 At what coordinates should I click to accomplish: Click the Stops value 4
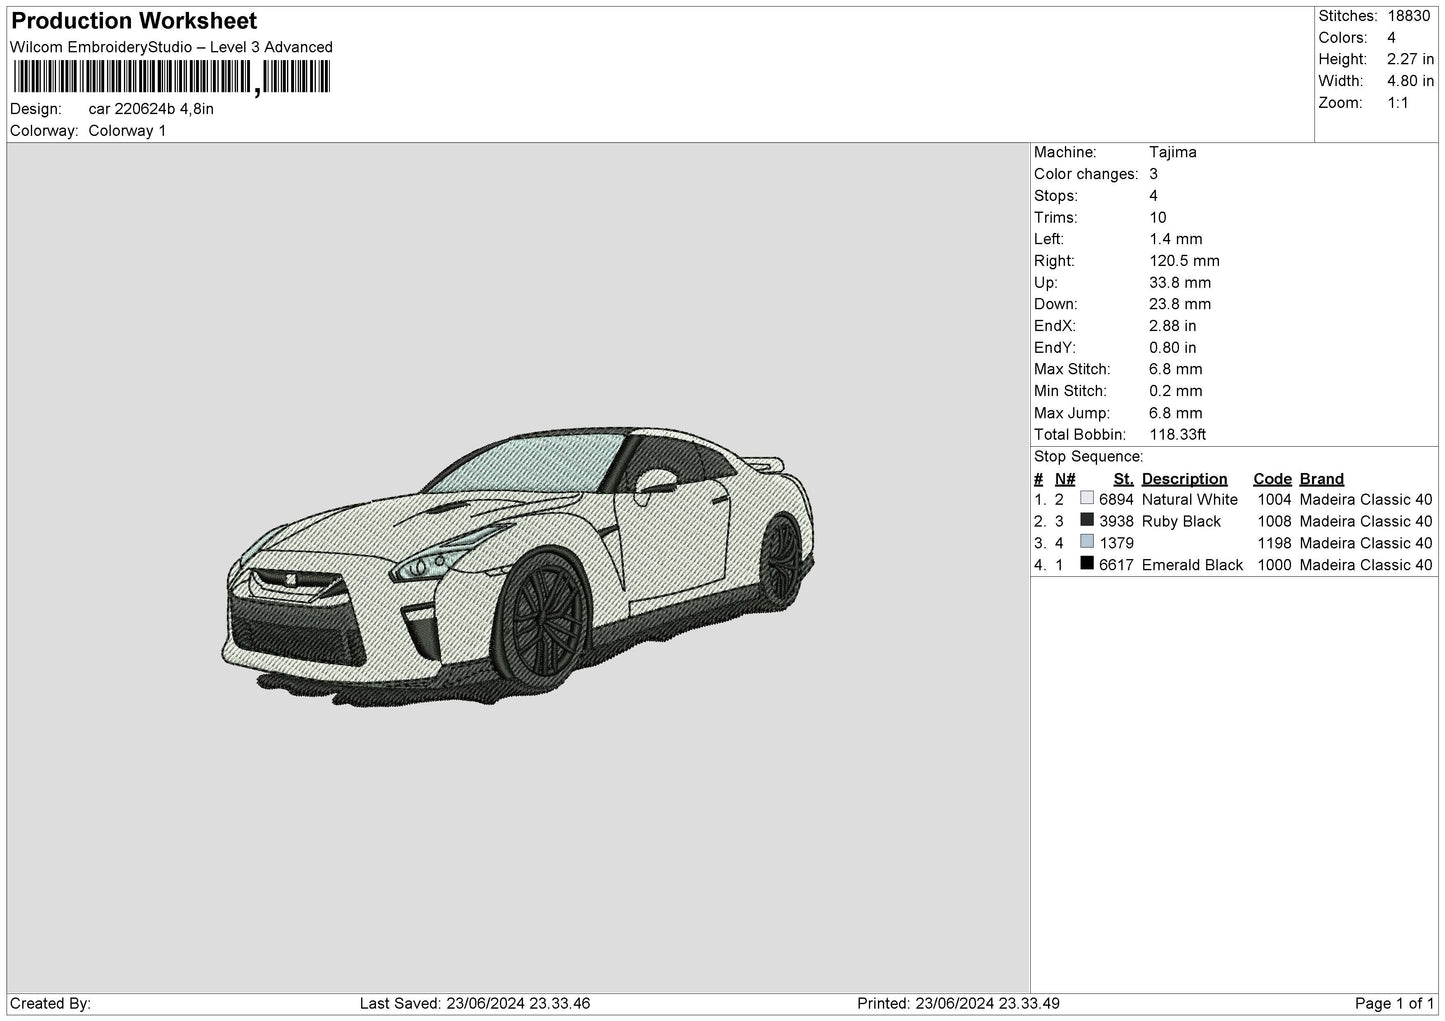pos(1154,196)
